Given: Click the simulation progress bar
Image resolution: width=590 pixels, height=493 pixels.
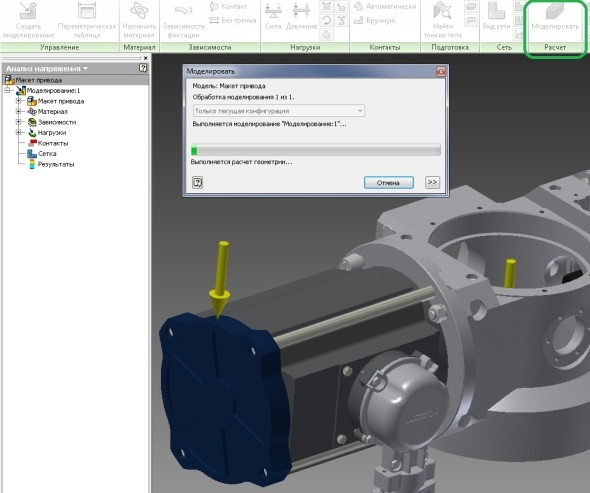Looking at the screenshot, I should coord(316,151).
